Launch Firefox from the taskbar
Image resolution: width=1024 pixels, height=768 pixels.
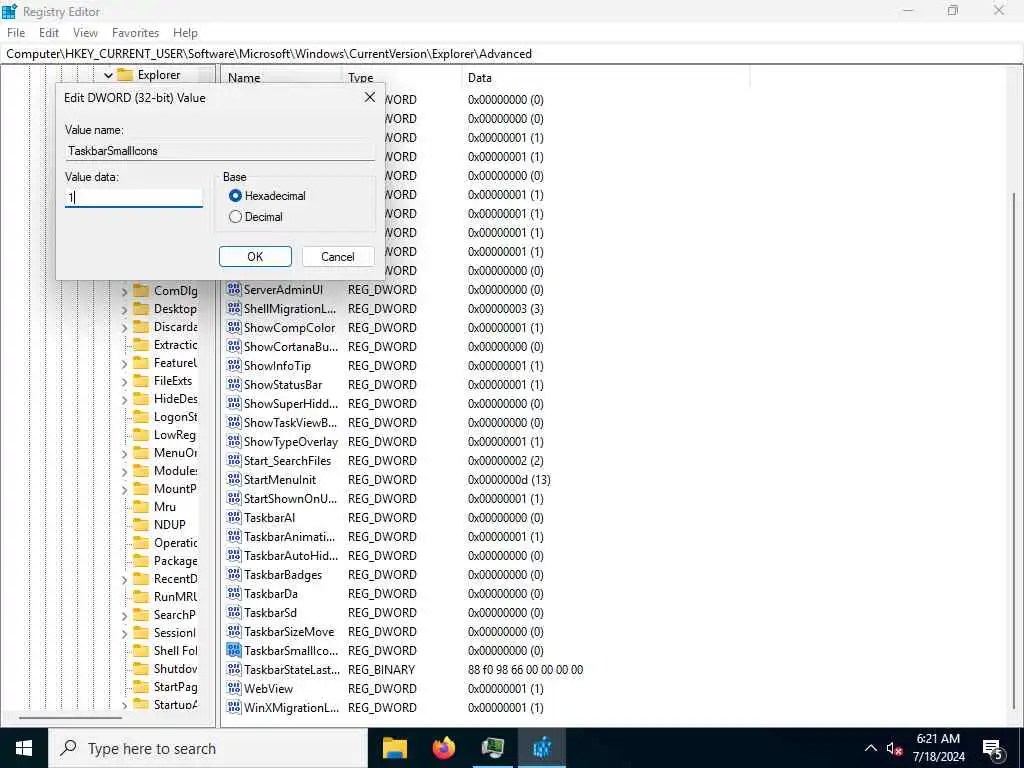click(x=444, y=748)
